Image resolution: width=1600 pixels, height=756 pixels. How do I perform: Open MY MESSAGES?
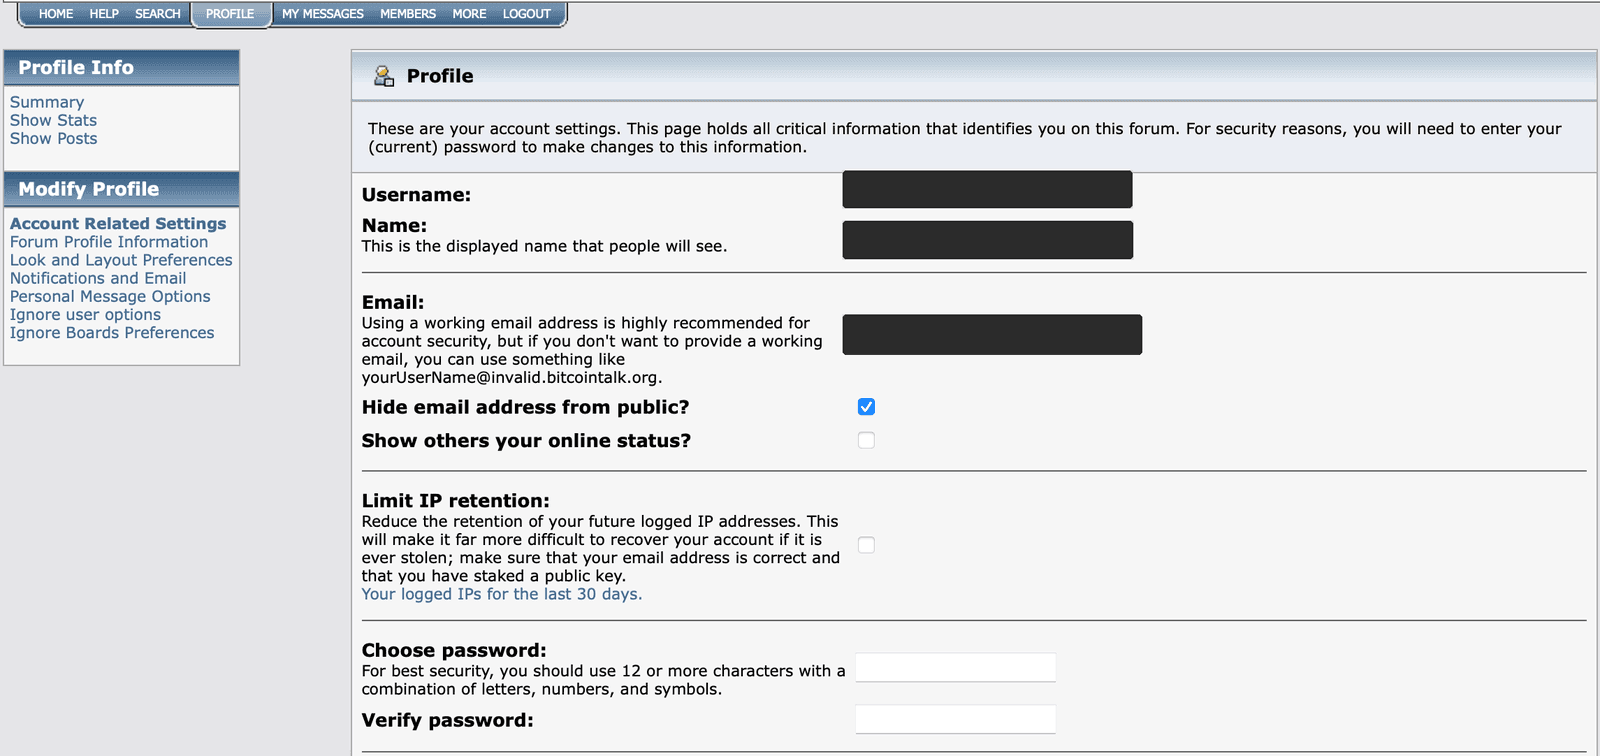(x=322, y=14)
